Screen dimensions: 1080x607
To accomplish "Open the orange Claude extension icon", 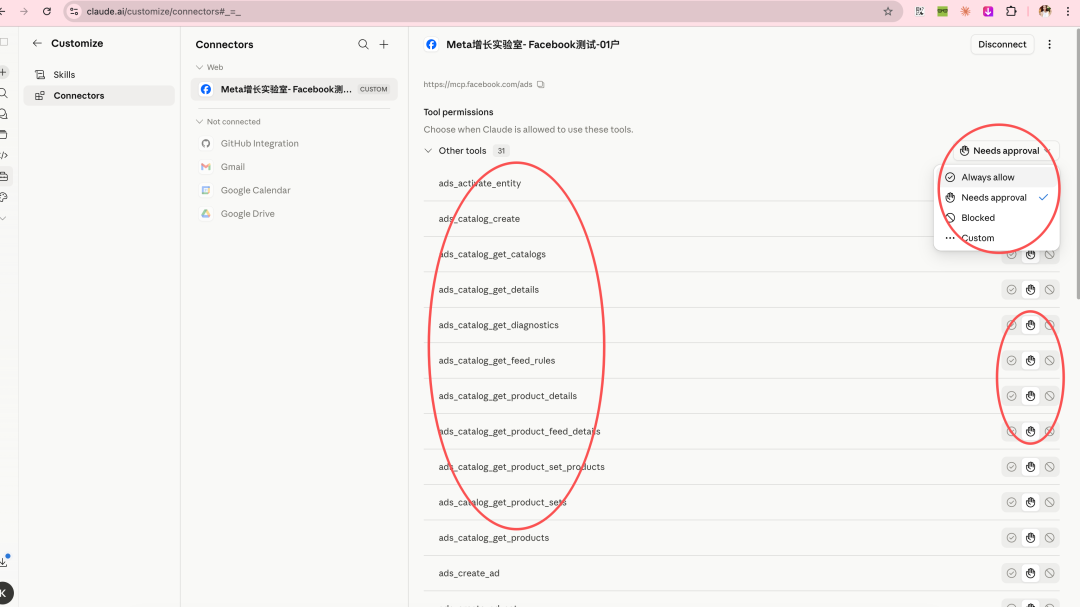I will (x=965, y=11).
